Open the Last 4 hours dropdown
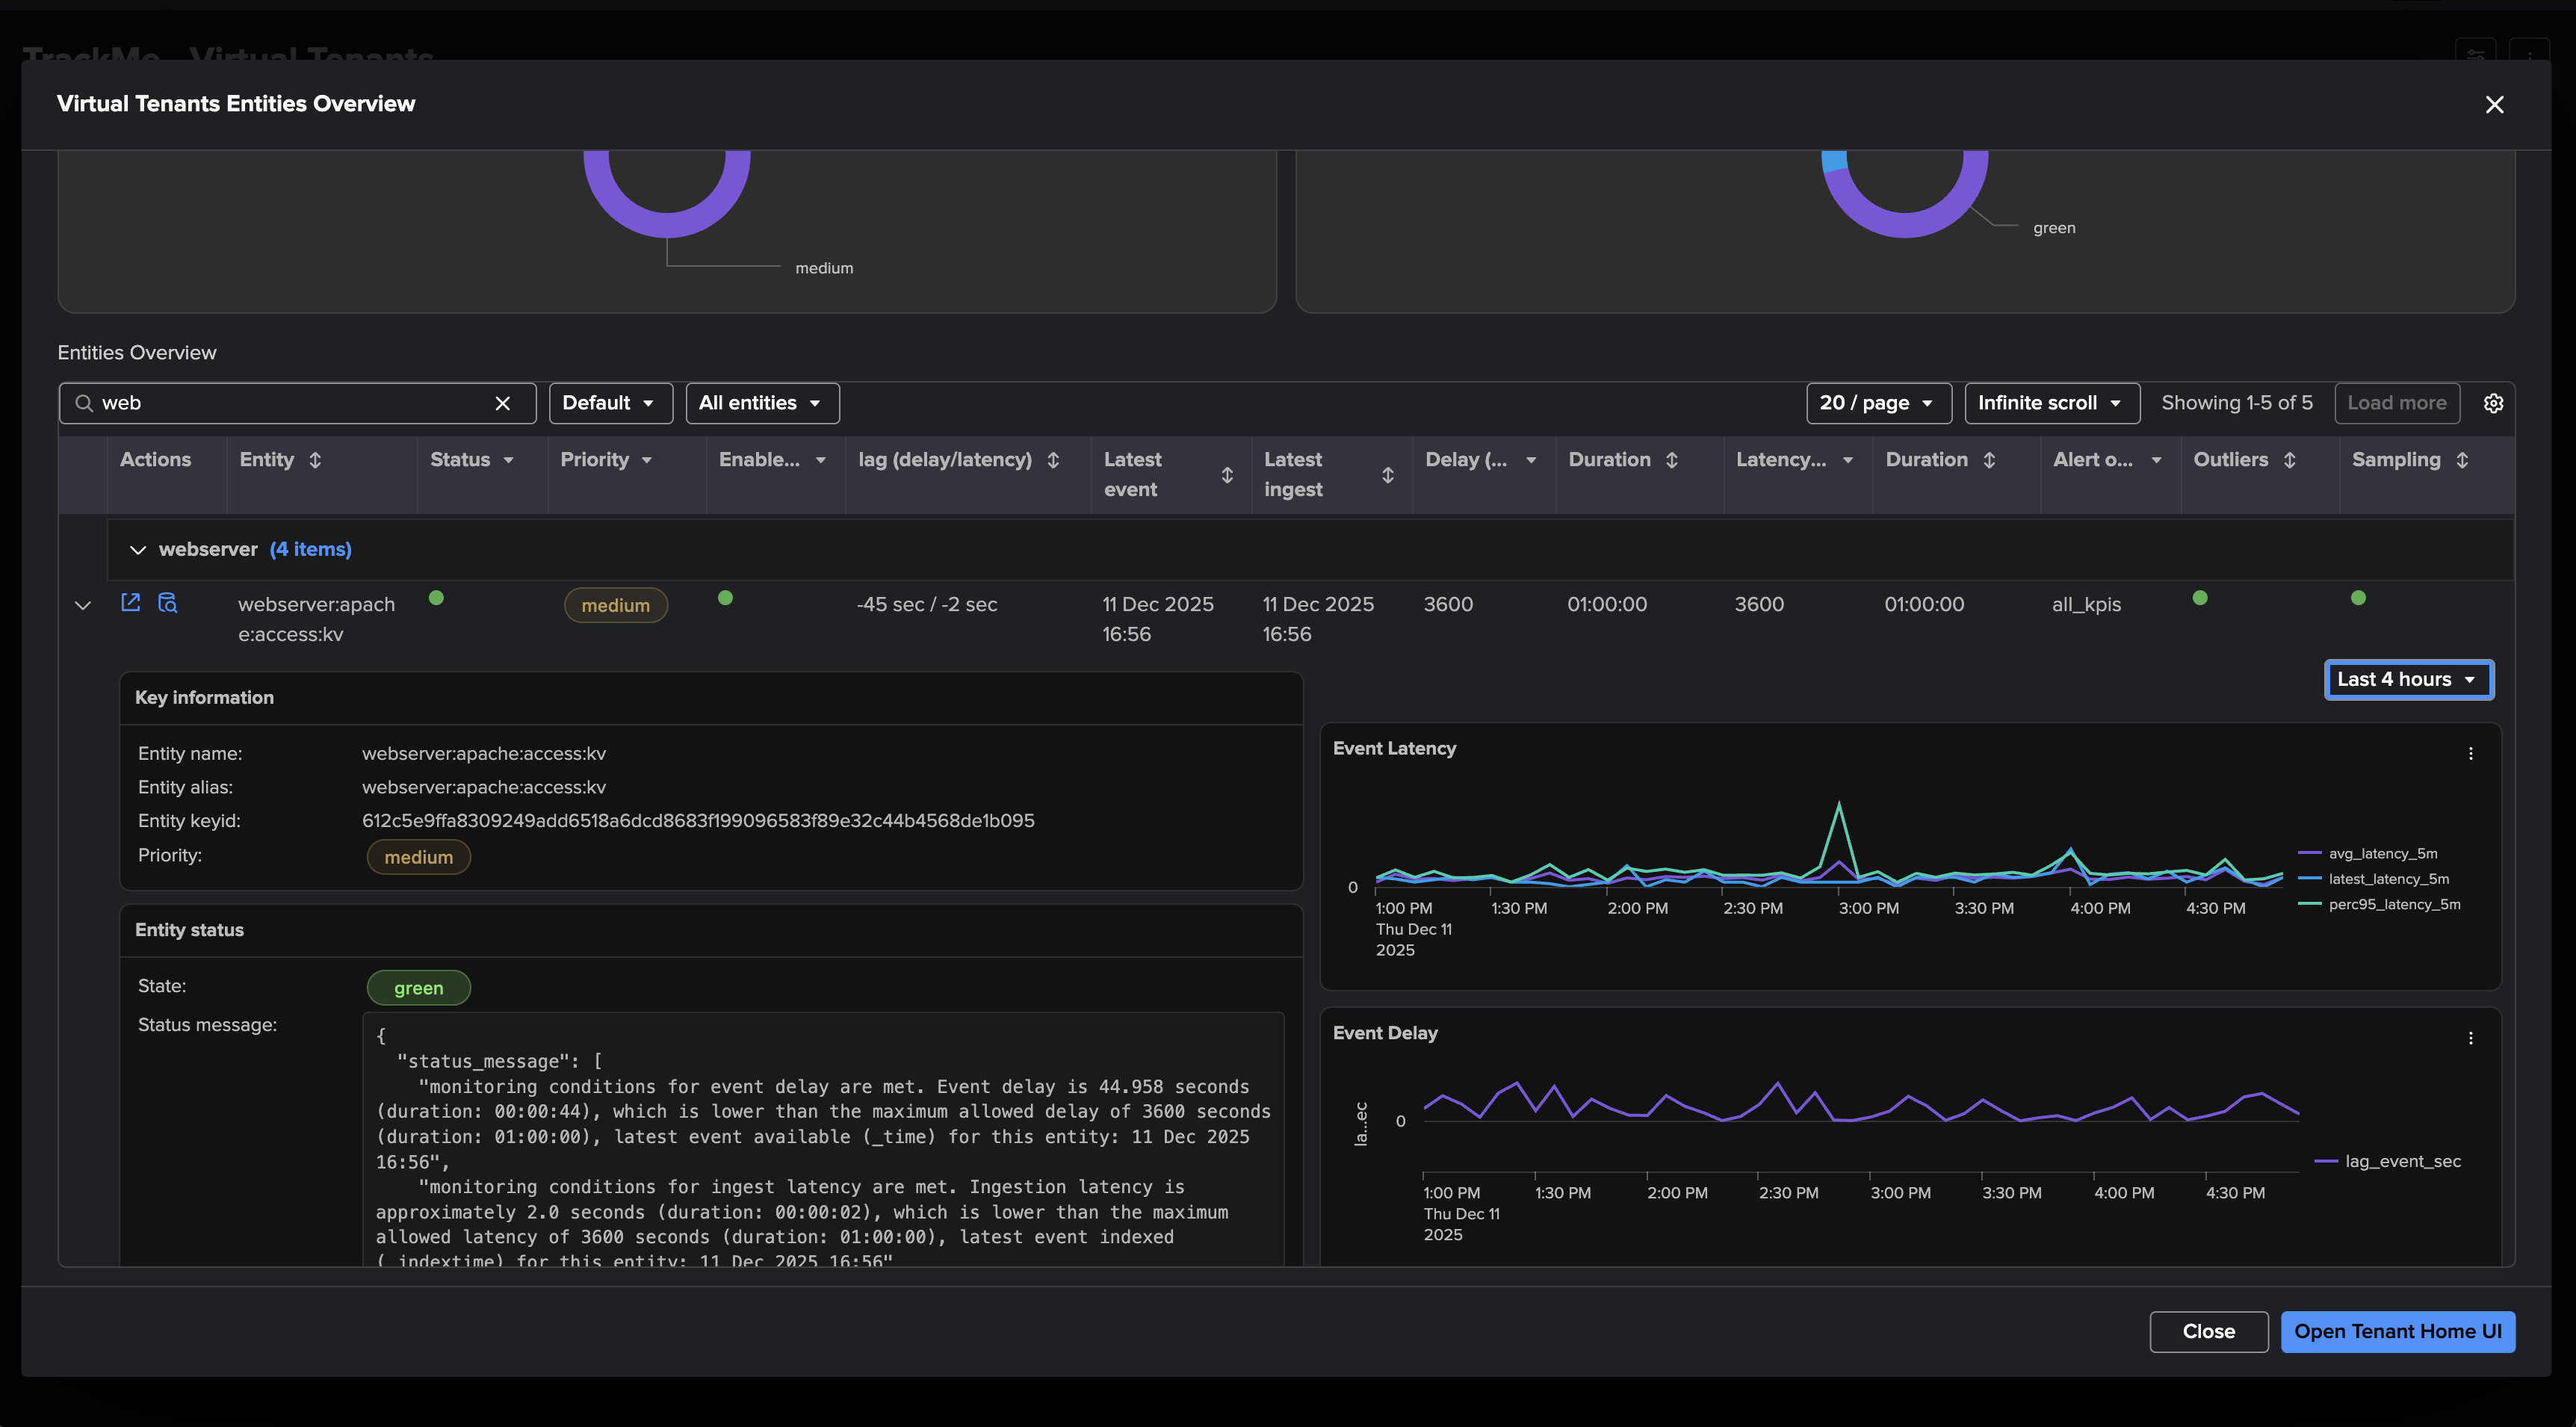The height and width of the screenshot is (1427, 2576). pyautogui.click(x=2407, y=679)
